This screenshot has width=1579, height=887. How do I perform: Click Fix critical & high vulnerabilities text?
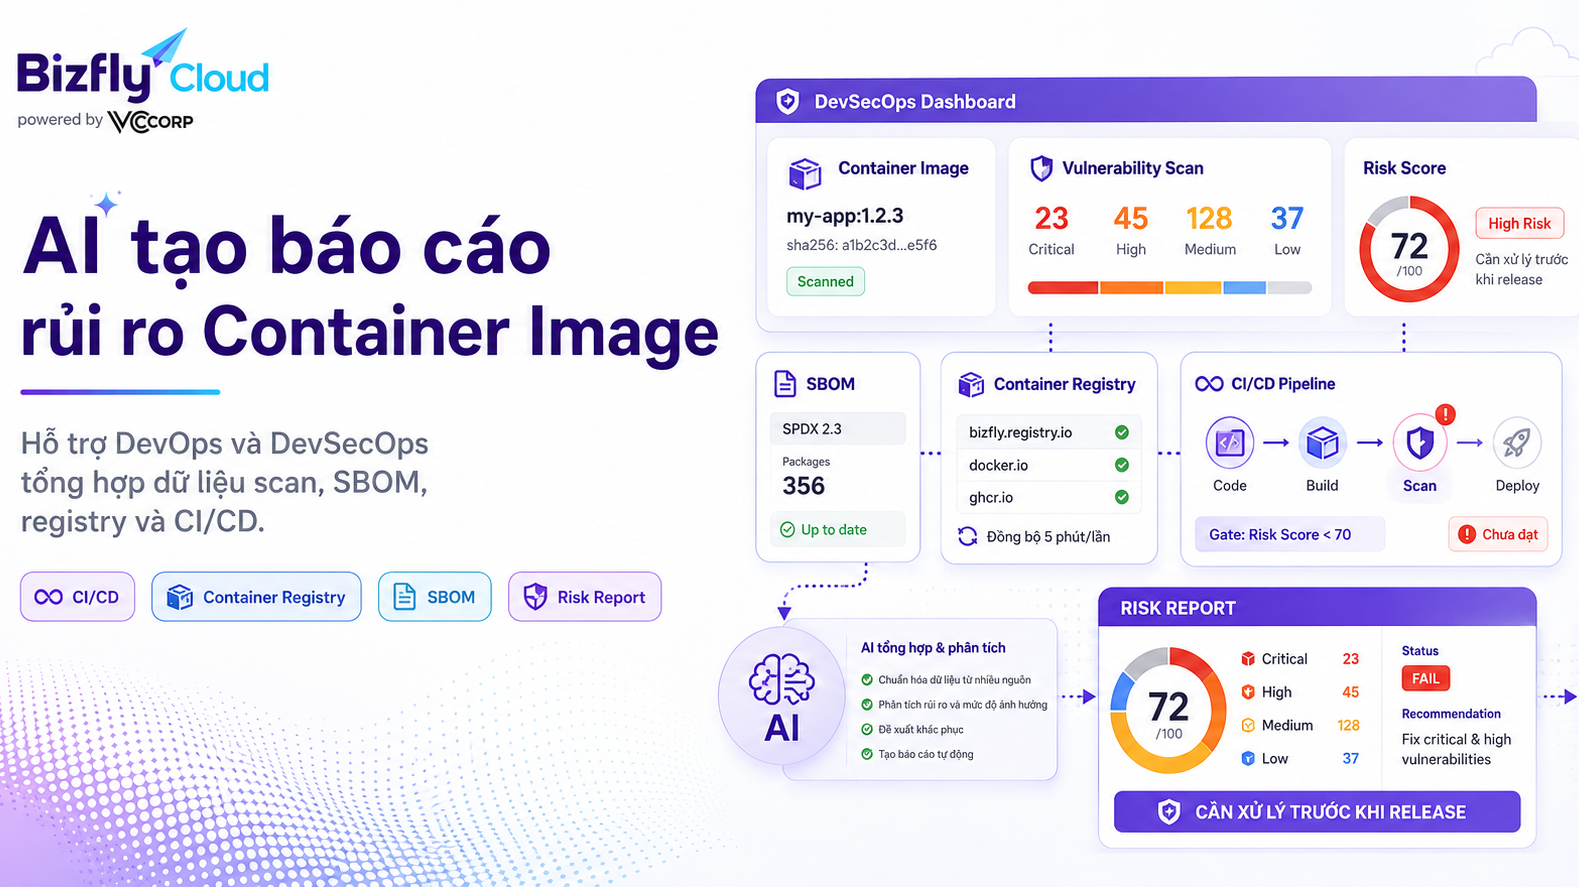pos(1456,749)
